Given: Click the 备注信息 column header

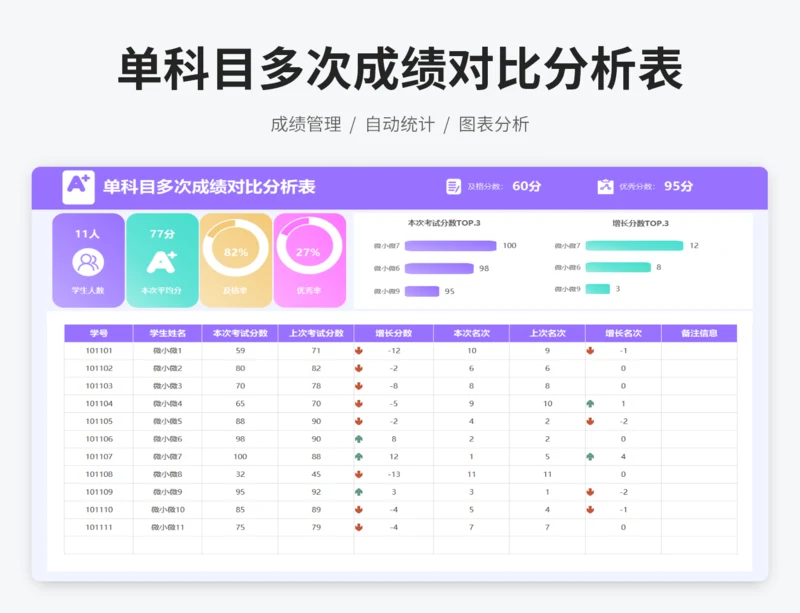Looking at the screenshot, I should click(x=699, y=333).
